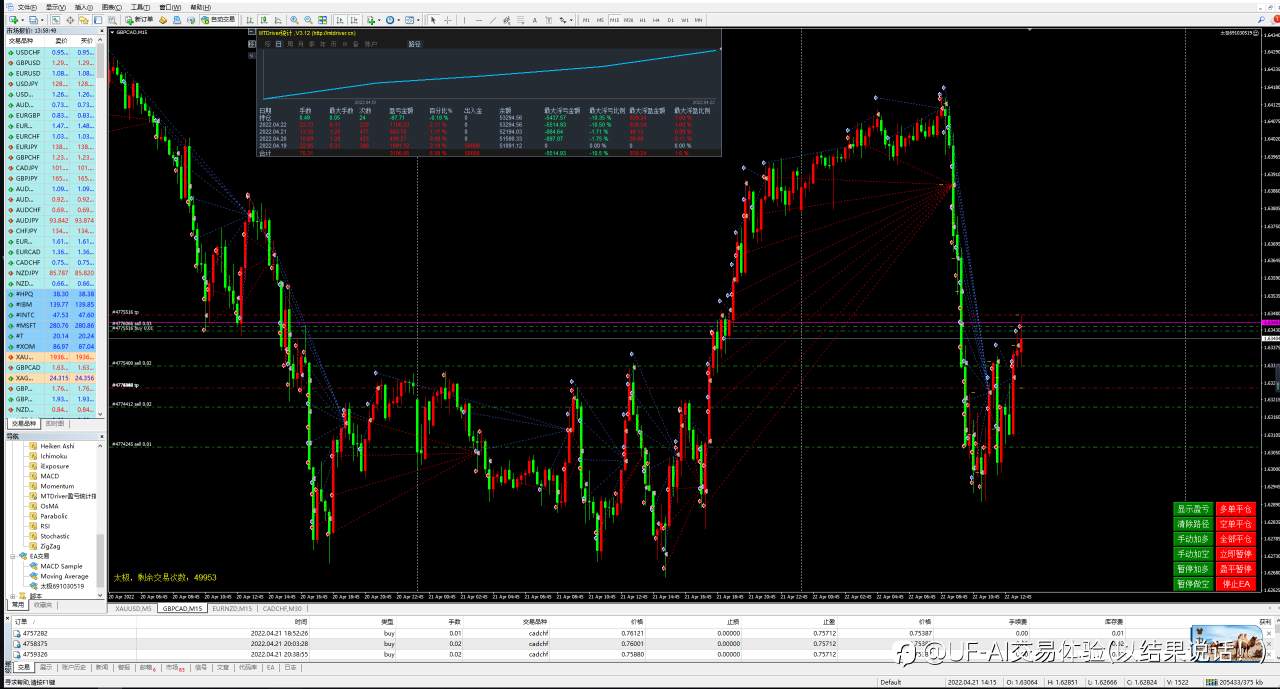Switch to 收藏夹 favorites tab in navigator
1280x689 pixels.
click(x=42, y=605)
